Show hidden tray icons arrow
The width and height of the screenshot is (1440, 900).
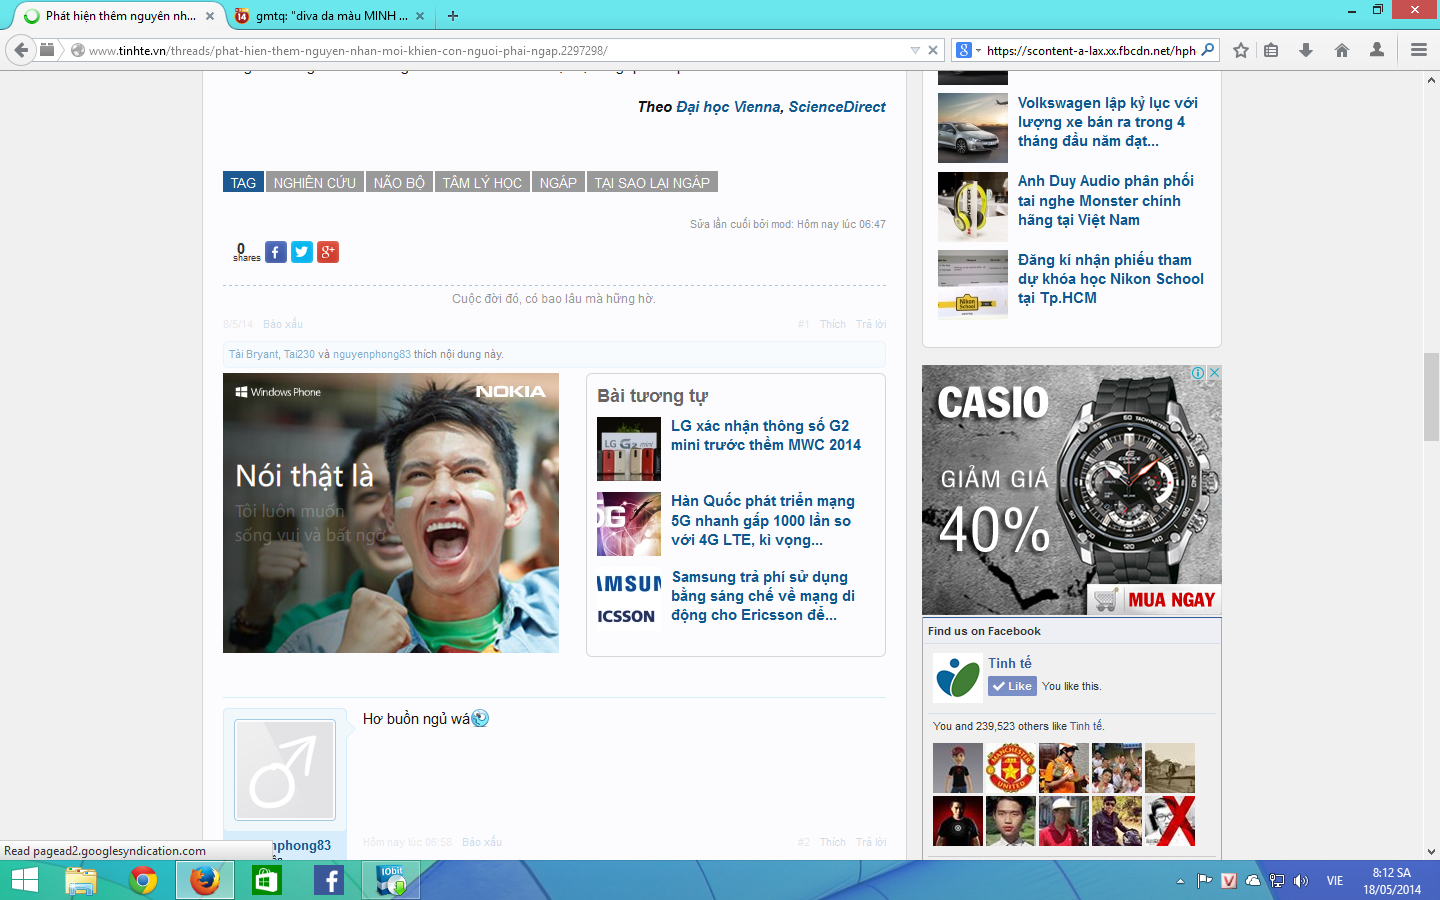pos(1180,881)
